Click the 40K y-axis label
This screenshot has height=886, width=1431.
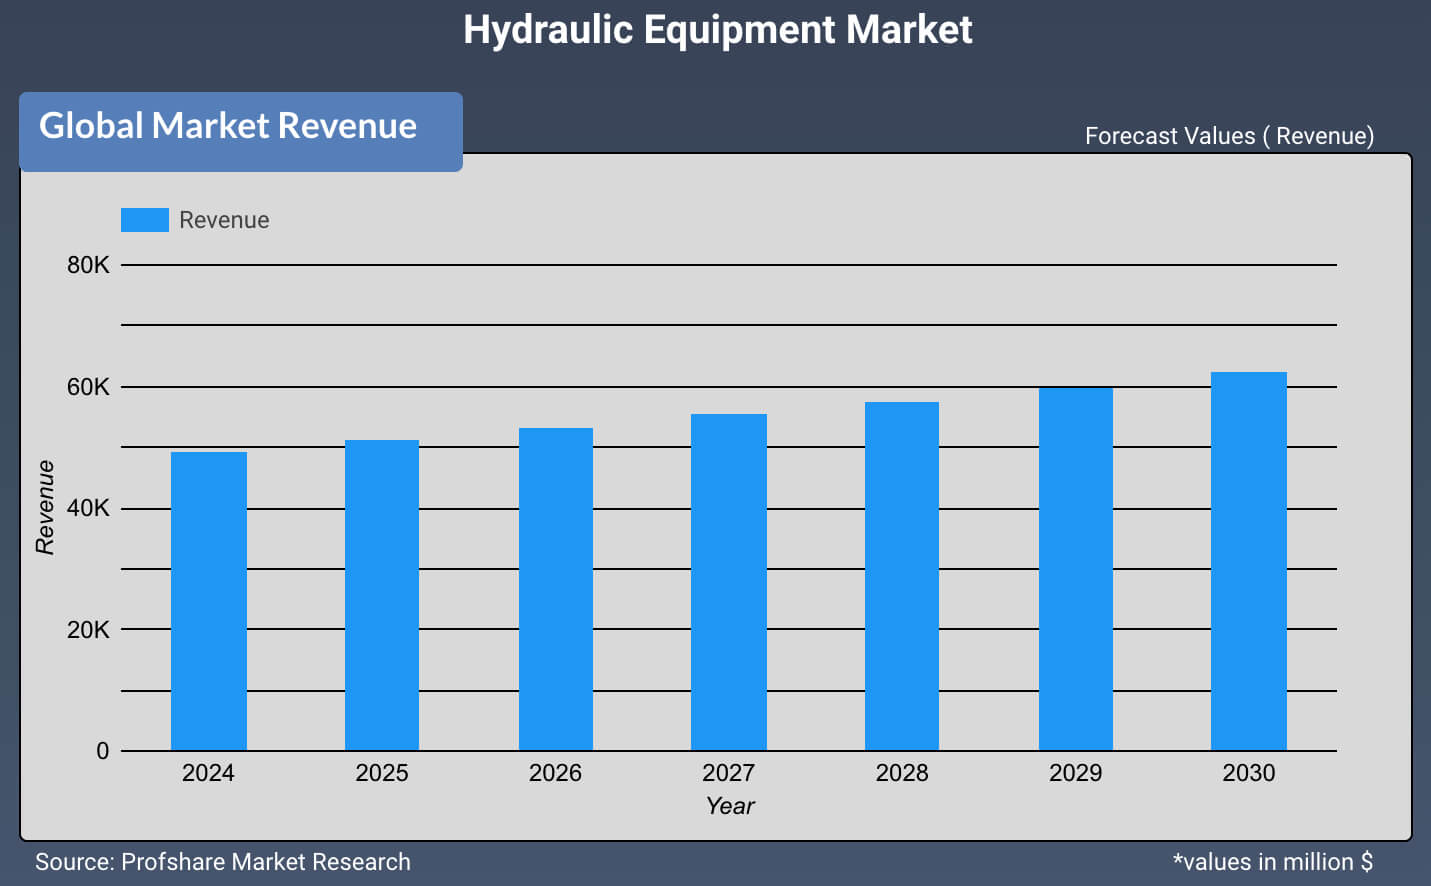pos(88,508)
